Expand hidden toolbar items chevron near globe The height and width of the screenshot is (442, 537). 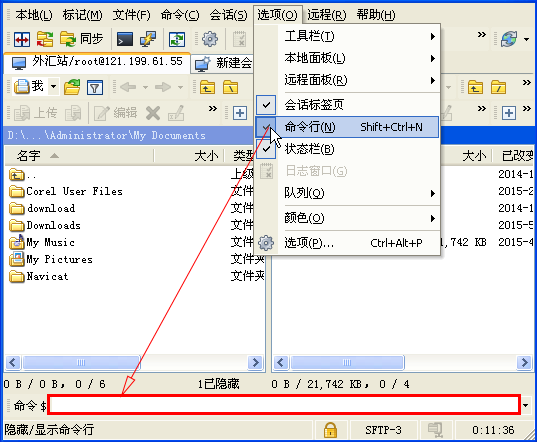[x=482, y=35]
